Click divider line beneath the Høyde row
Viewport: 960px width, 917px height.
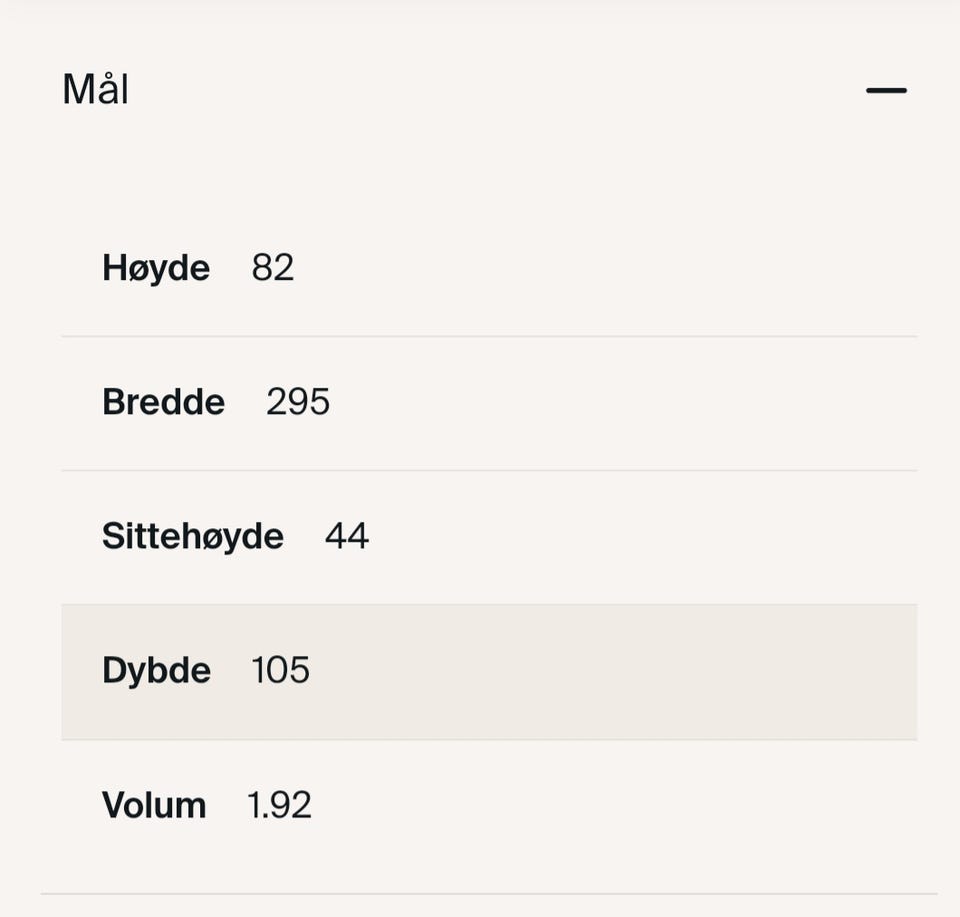coord(489,336)
